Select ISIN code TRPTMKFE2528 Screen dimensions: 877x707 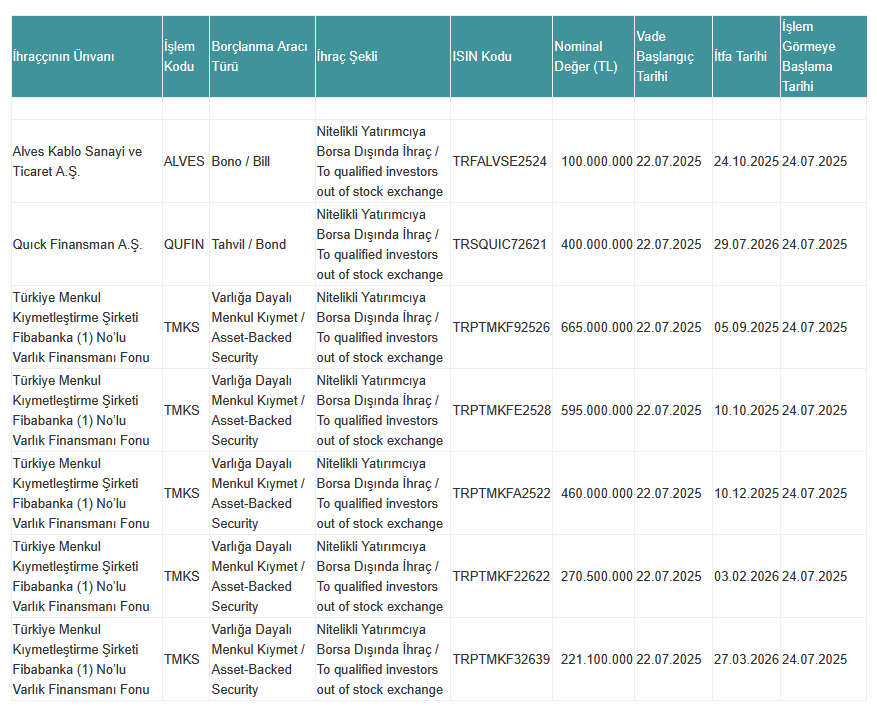(x=502, y=411)
